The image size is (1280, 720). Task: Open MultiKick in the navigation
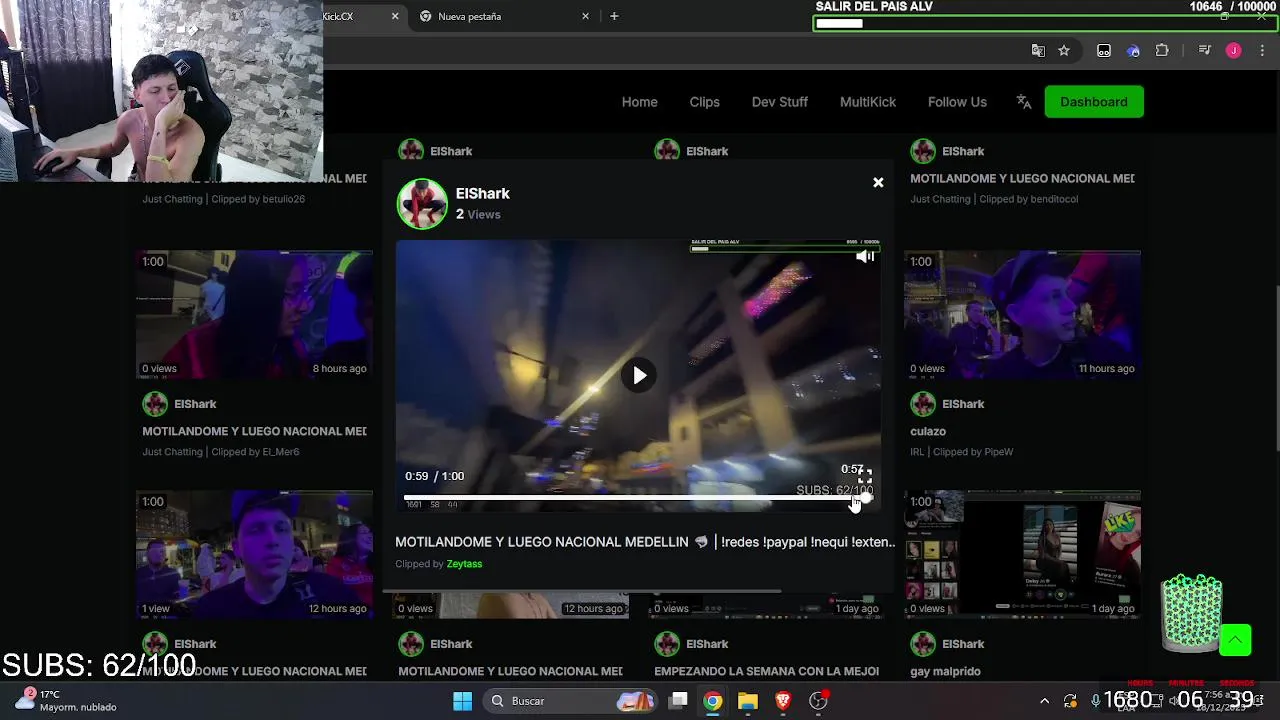click(867, 102)
